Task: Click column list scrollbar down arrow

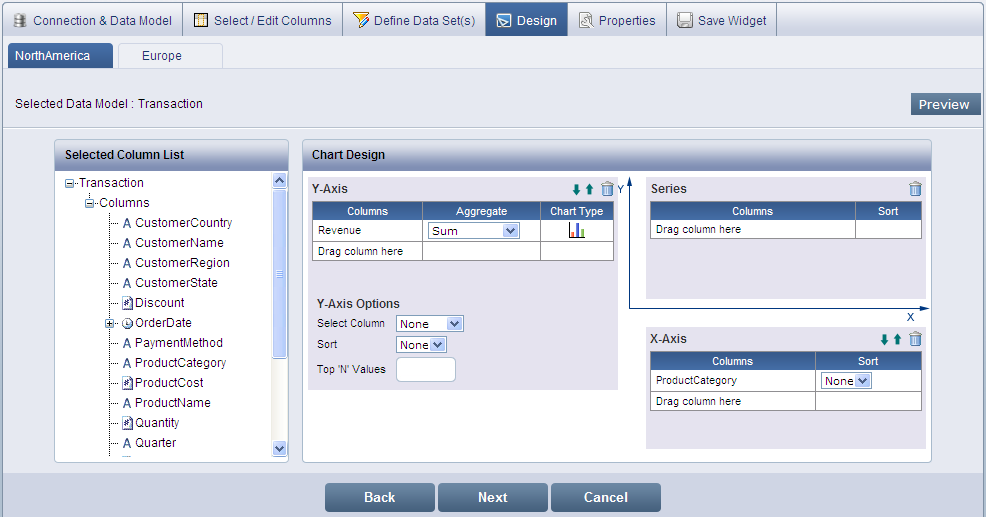Action: pyautogui.click(x=280, y=449)
